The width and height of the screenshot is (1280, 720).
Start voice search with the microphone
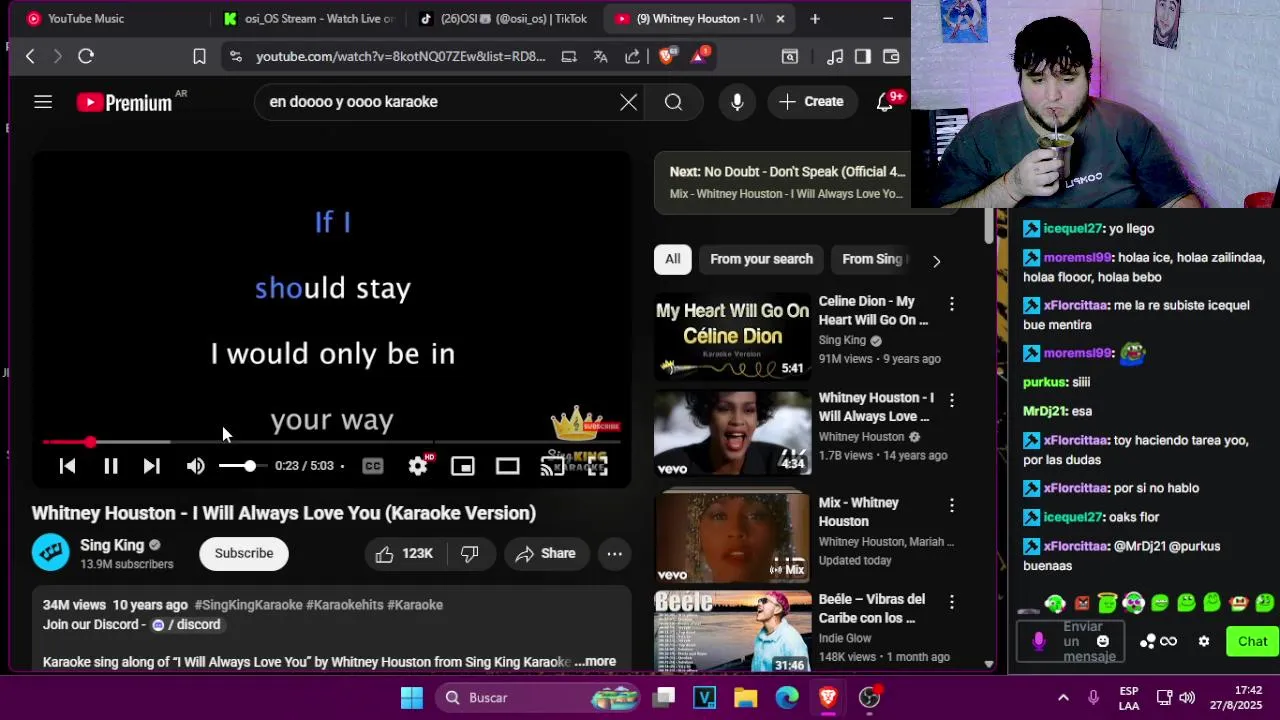click(737, 102)
